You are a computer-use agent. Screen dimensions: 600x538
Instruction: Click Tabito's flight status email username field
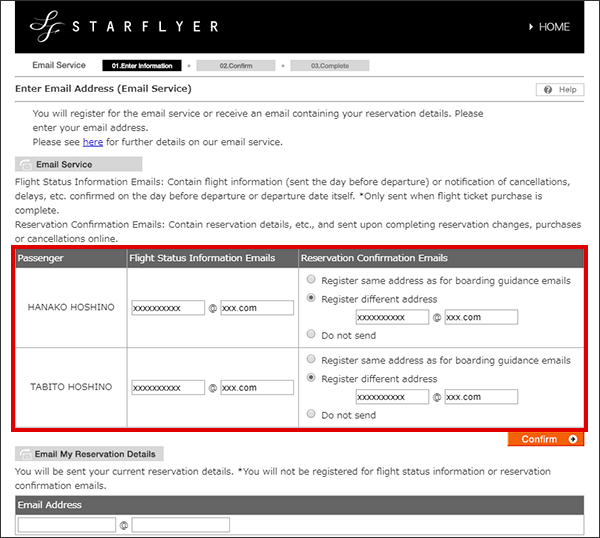[x=167, y=387]
